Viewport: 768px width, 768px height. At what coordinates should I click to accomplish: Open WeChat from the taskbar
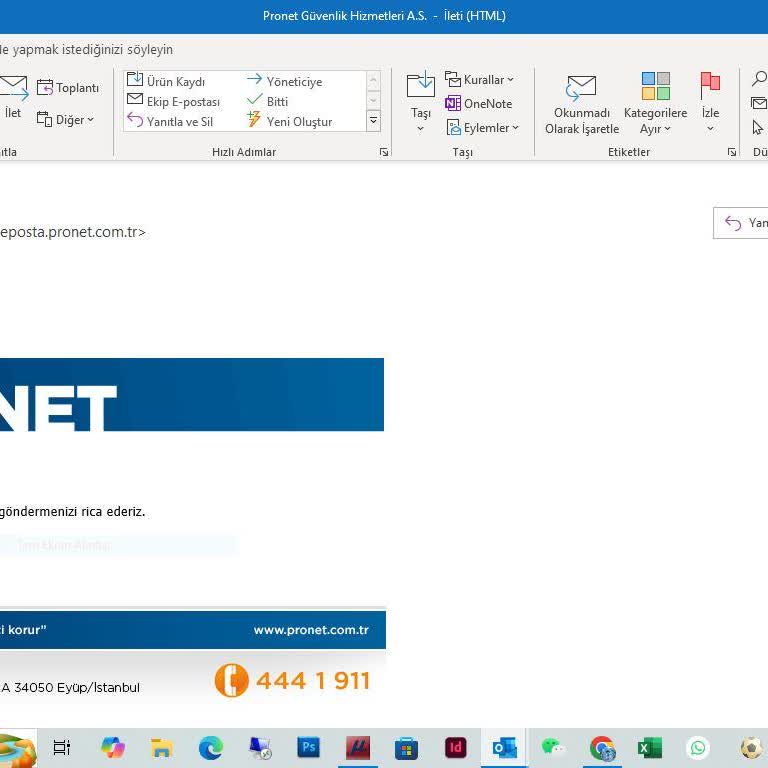click(553, 748)
